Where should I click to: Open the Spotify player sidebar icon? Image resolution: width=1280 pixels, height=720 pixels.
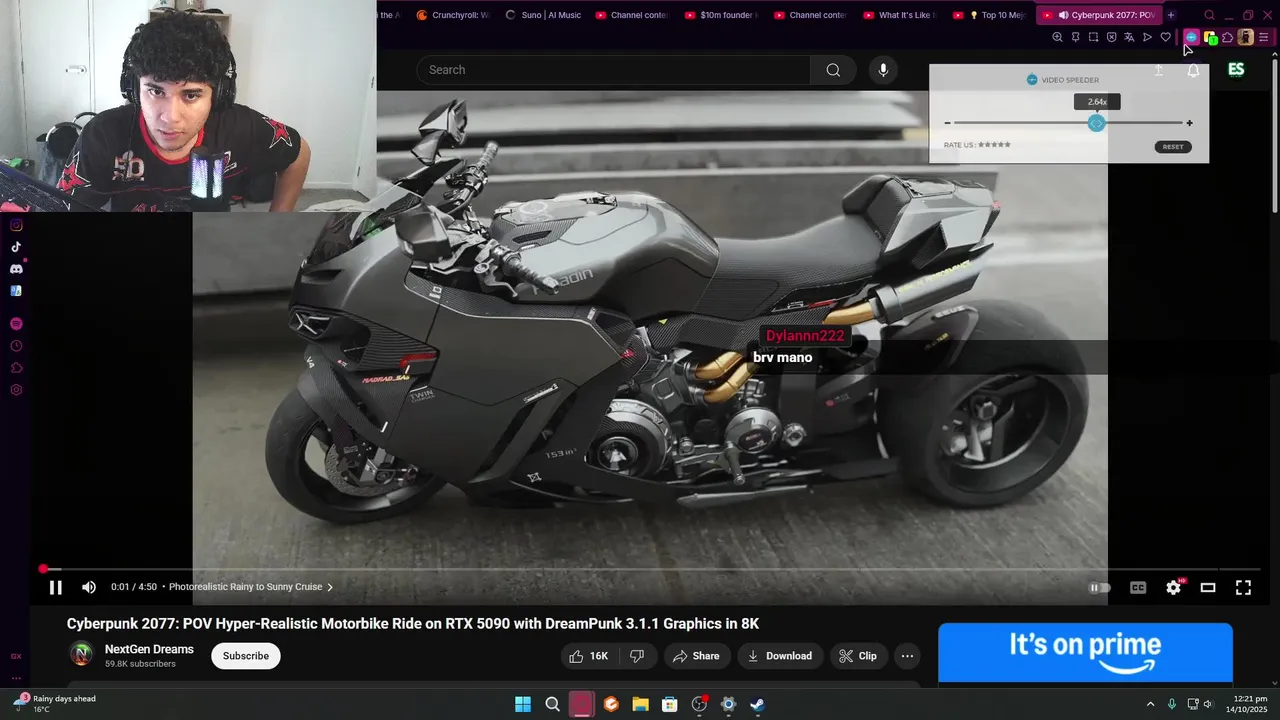coord(16,324)
